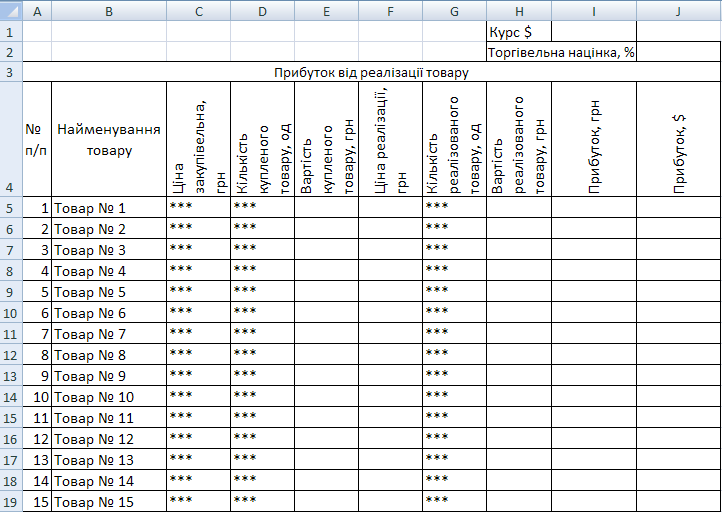The image size is (722, 512).
Task: Click empty 'Ціна реалізації' cell for Товар № 10
Action: pos(390,397)
